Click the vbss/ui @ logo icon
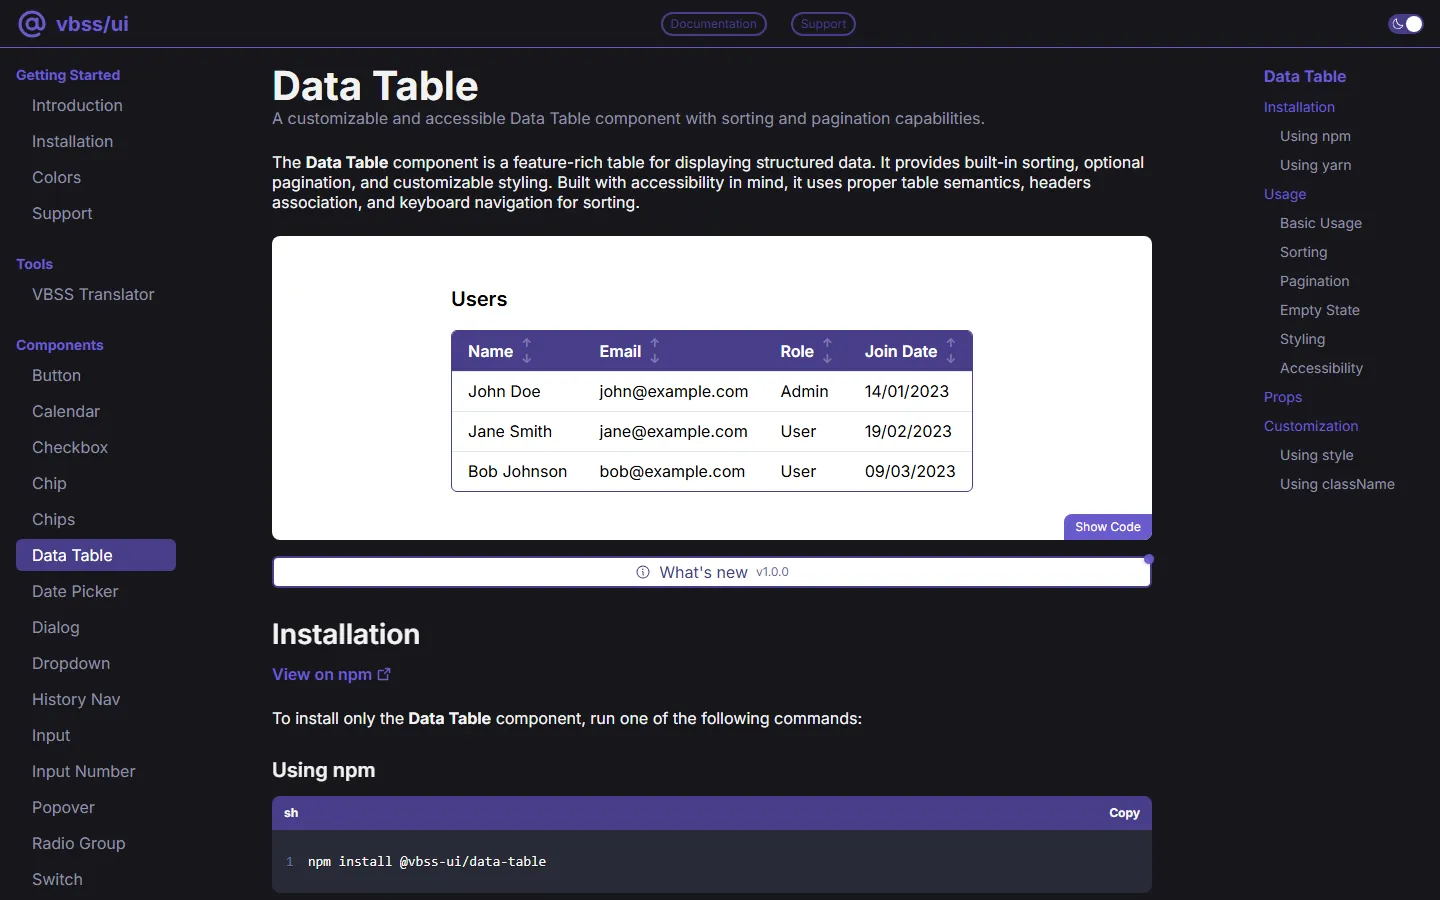 click(32, 24)
